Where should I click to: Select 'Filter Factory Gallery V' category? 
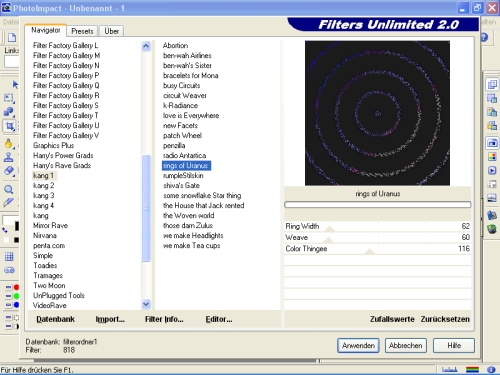[66, 135]
